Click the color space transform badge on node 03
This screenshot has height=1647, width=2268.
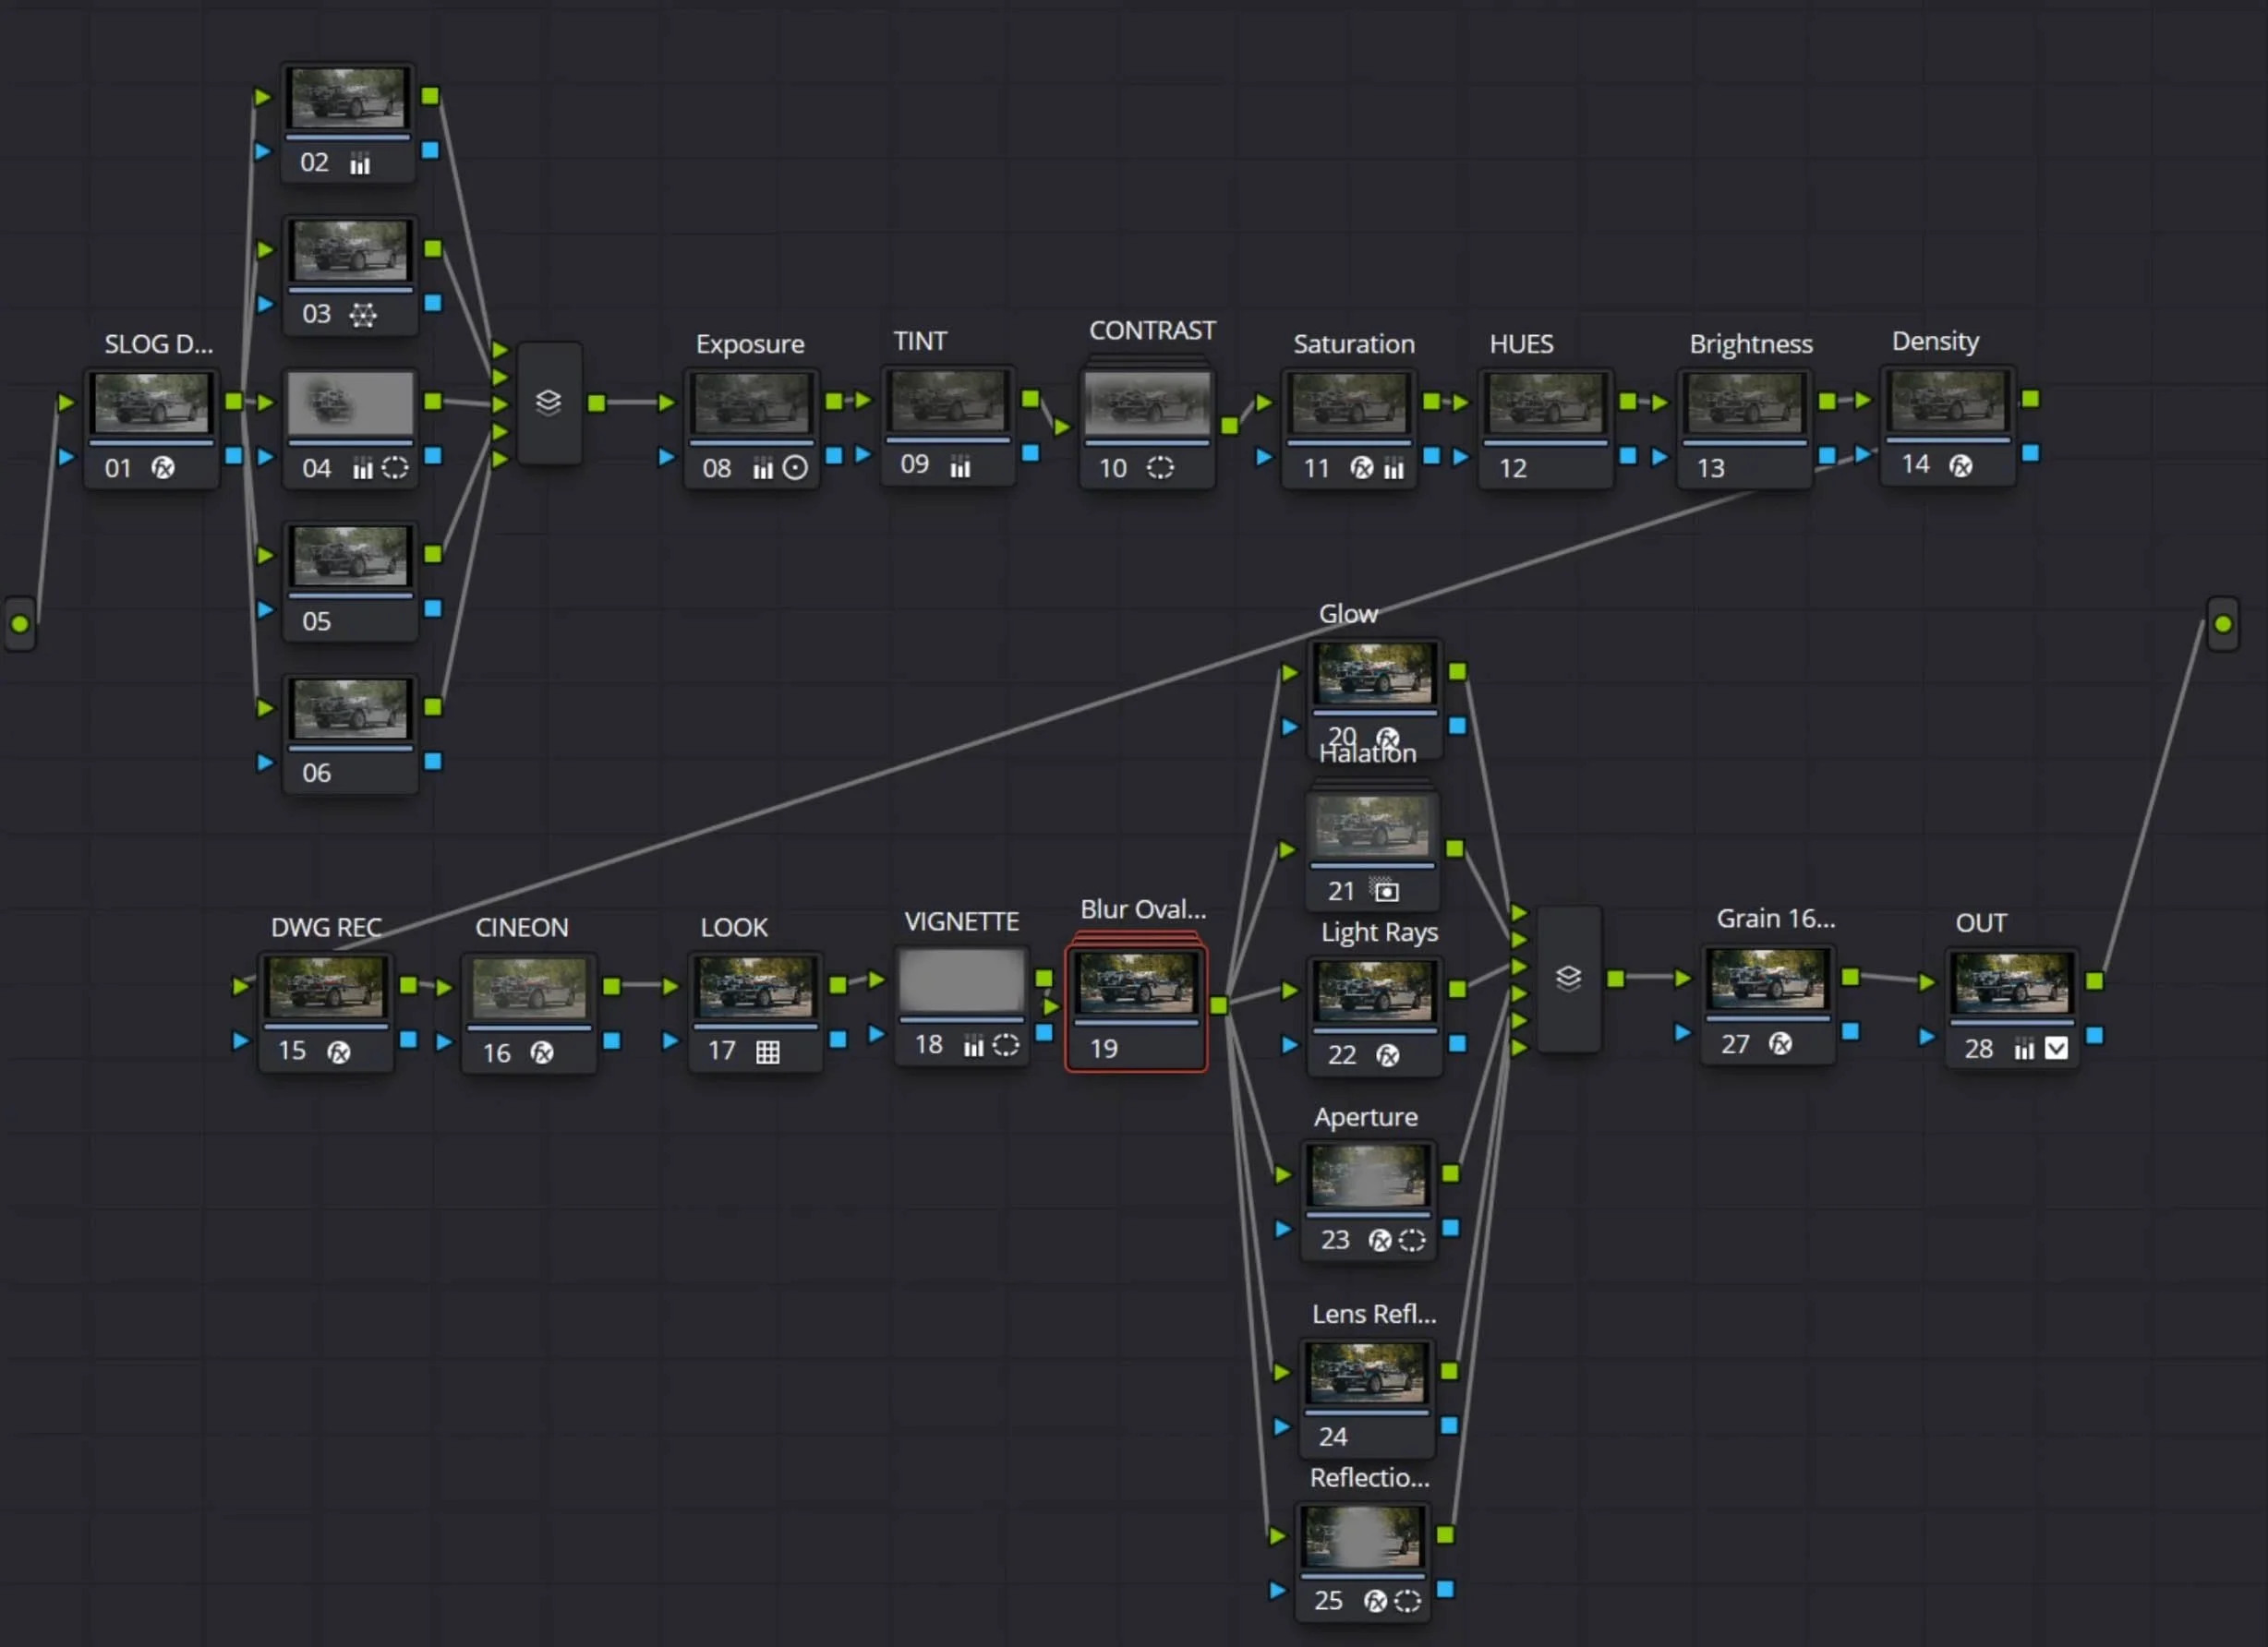(364, 314)
